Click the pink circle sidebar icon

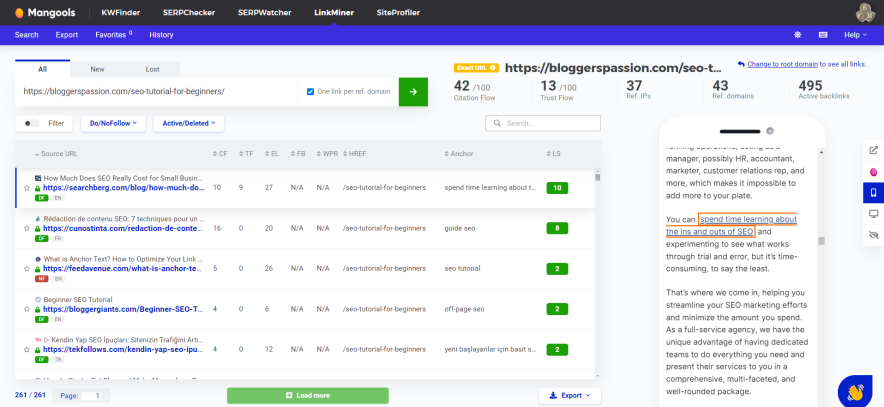874,171
